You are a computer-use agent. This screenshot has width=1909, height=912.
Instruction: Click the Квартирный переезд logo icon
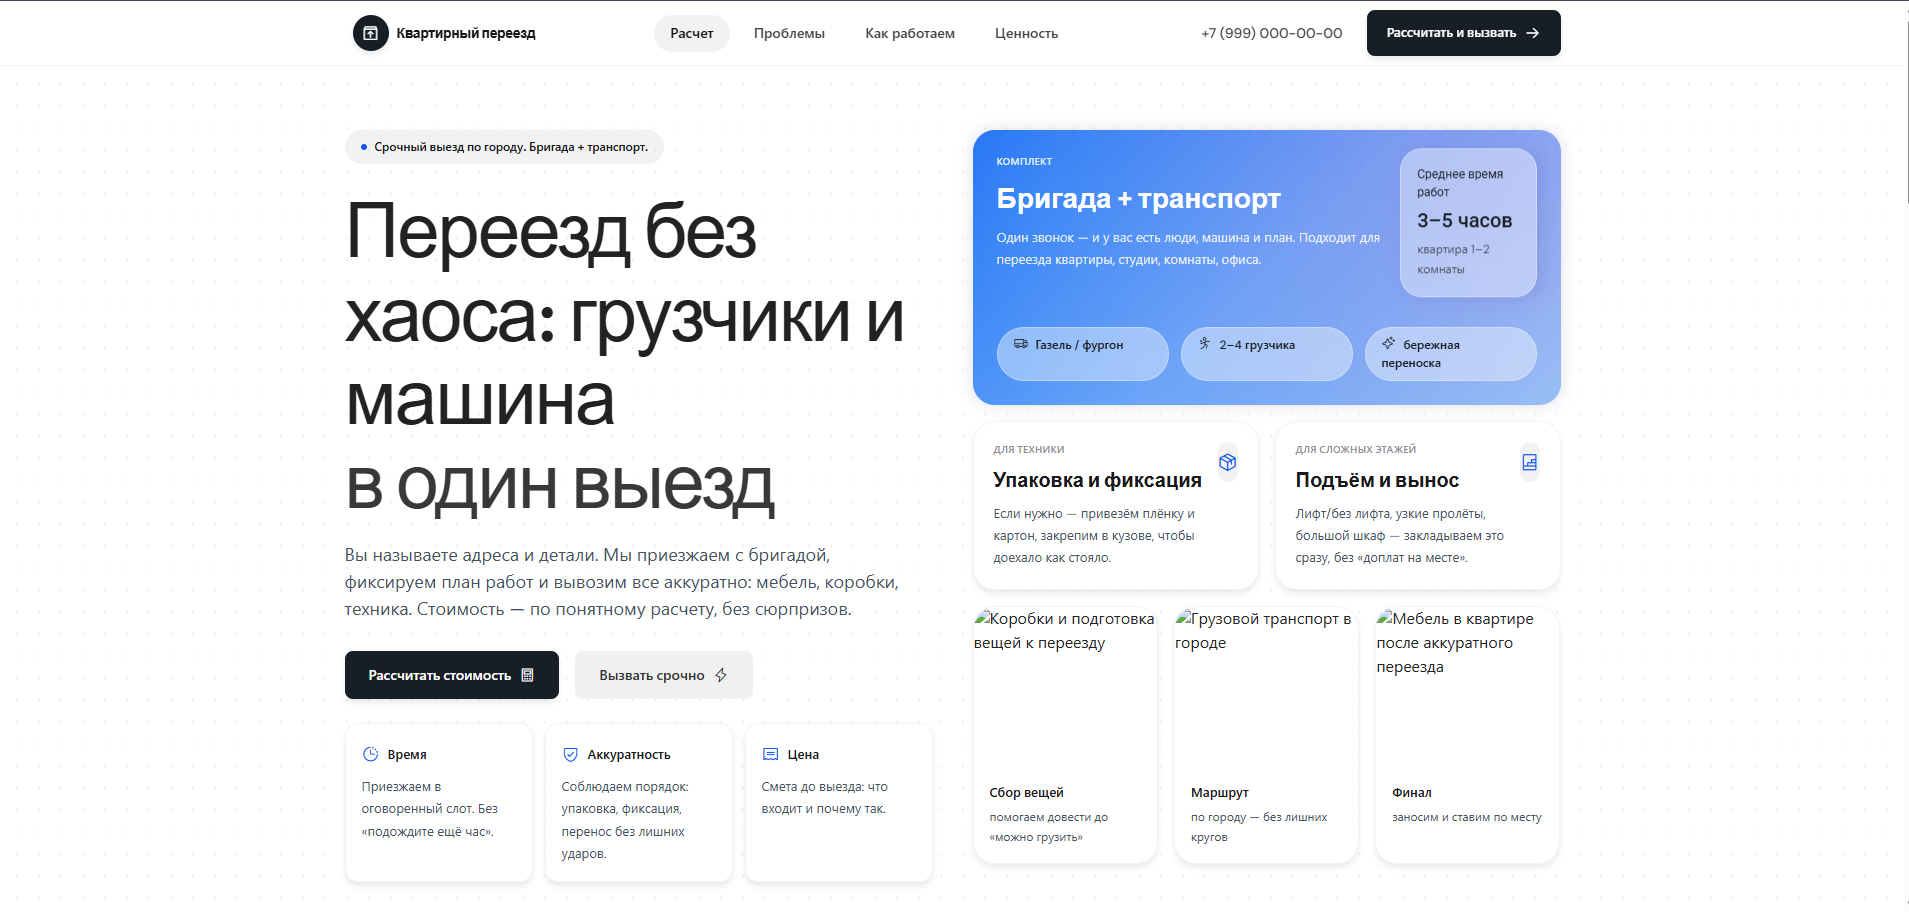[370, 33]
